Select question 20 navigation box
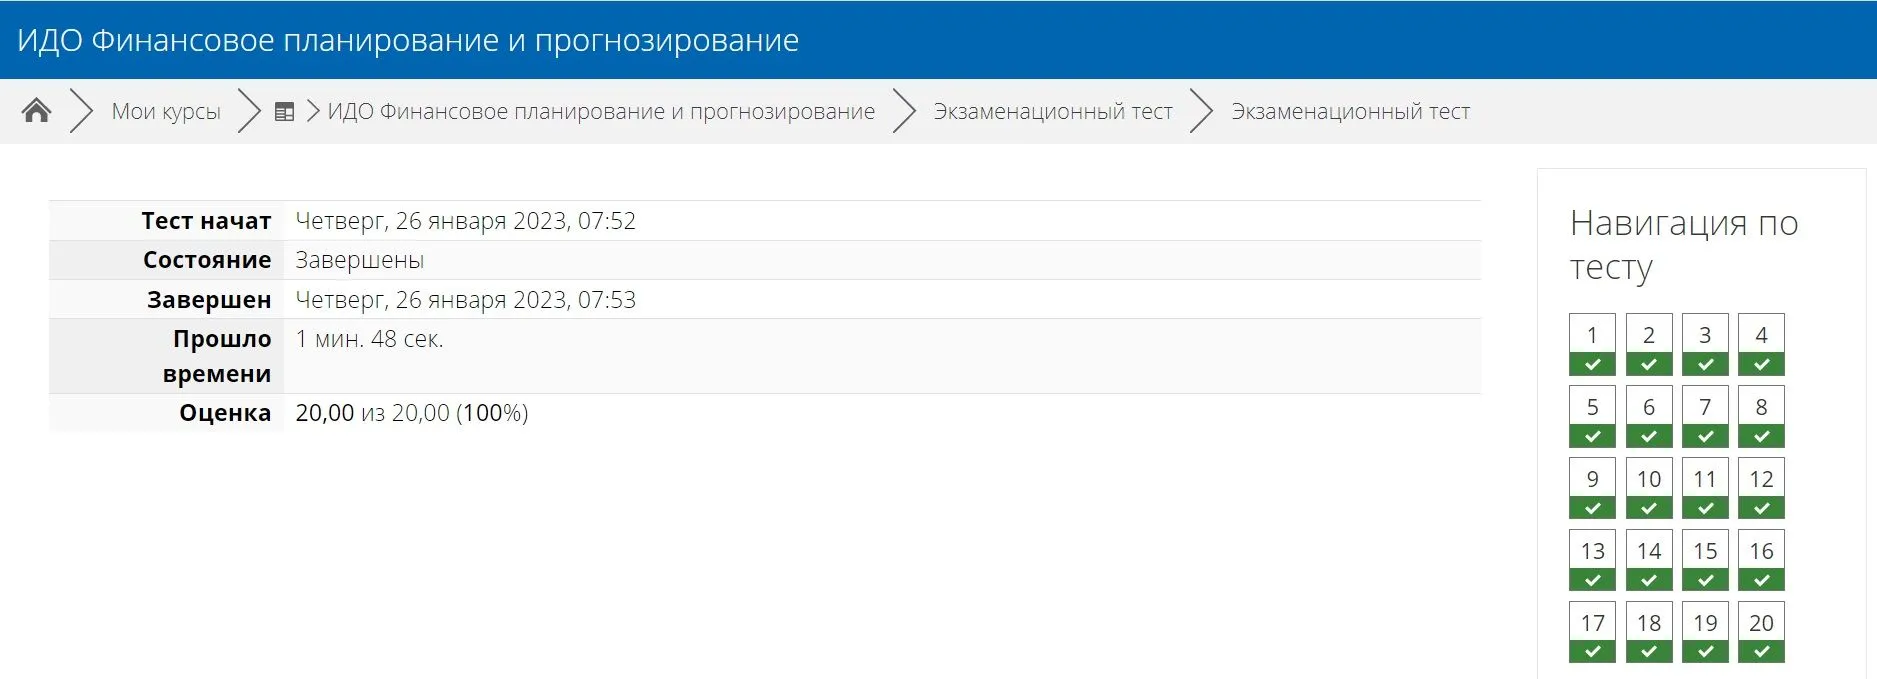Viewport: 1877px width, 679px height. (x=1761, y=632)
